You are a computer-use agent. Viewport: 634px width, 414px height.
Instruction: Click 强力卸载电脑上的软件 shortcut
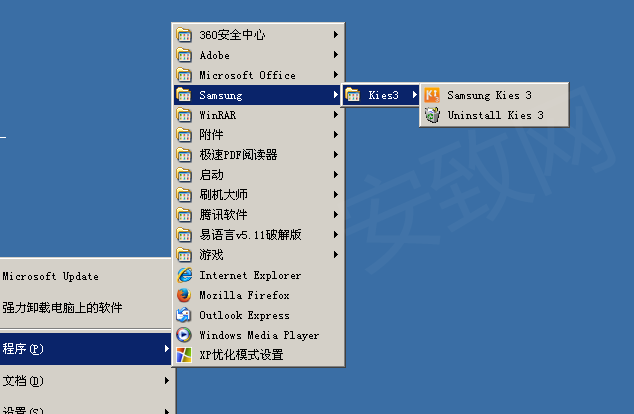(62, 308)
